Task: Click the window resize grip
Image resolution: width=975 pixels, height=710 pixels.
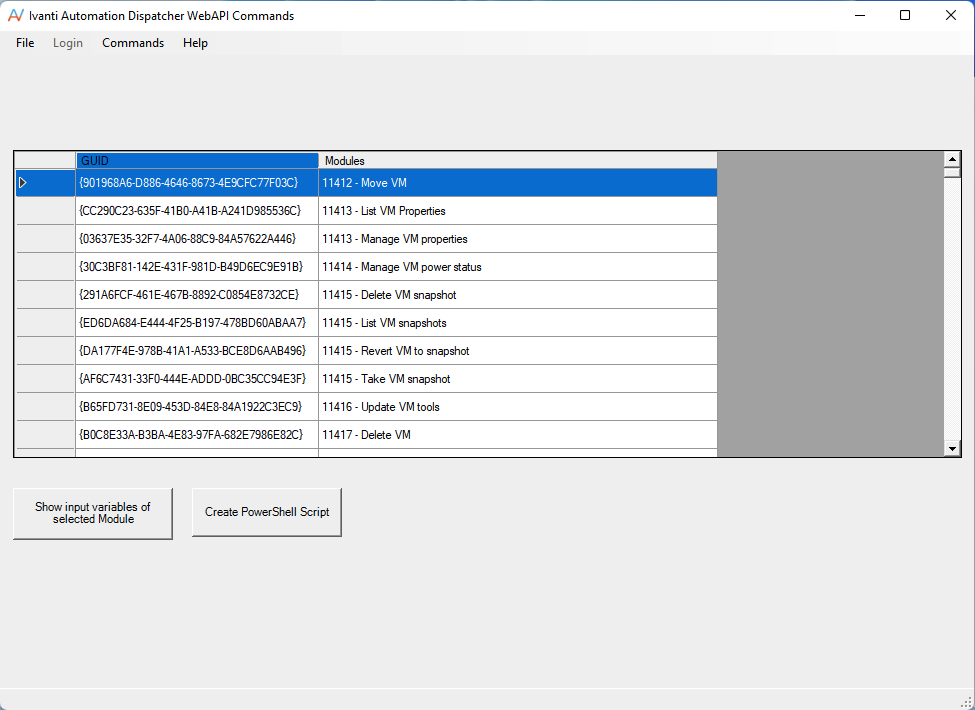Action: coord(967,702)
